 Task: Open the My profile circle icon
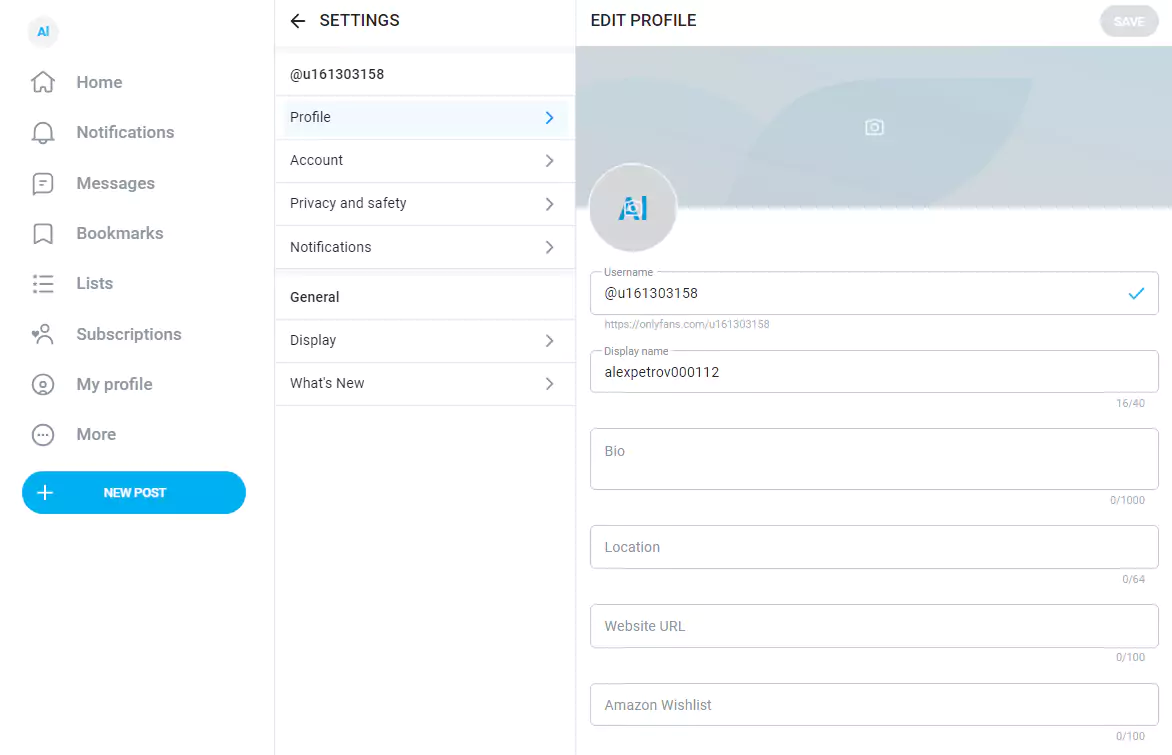coord(43,384)
